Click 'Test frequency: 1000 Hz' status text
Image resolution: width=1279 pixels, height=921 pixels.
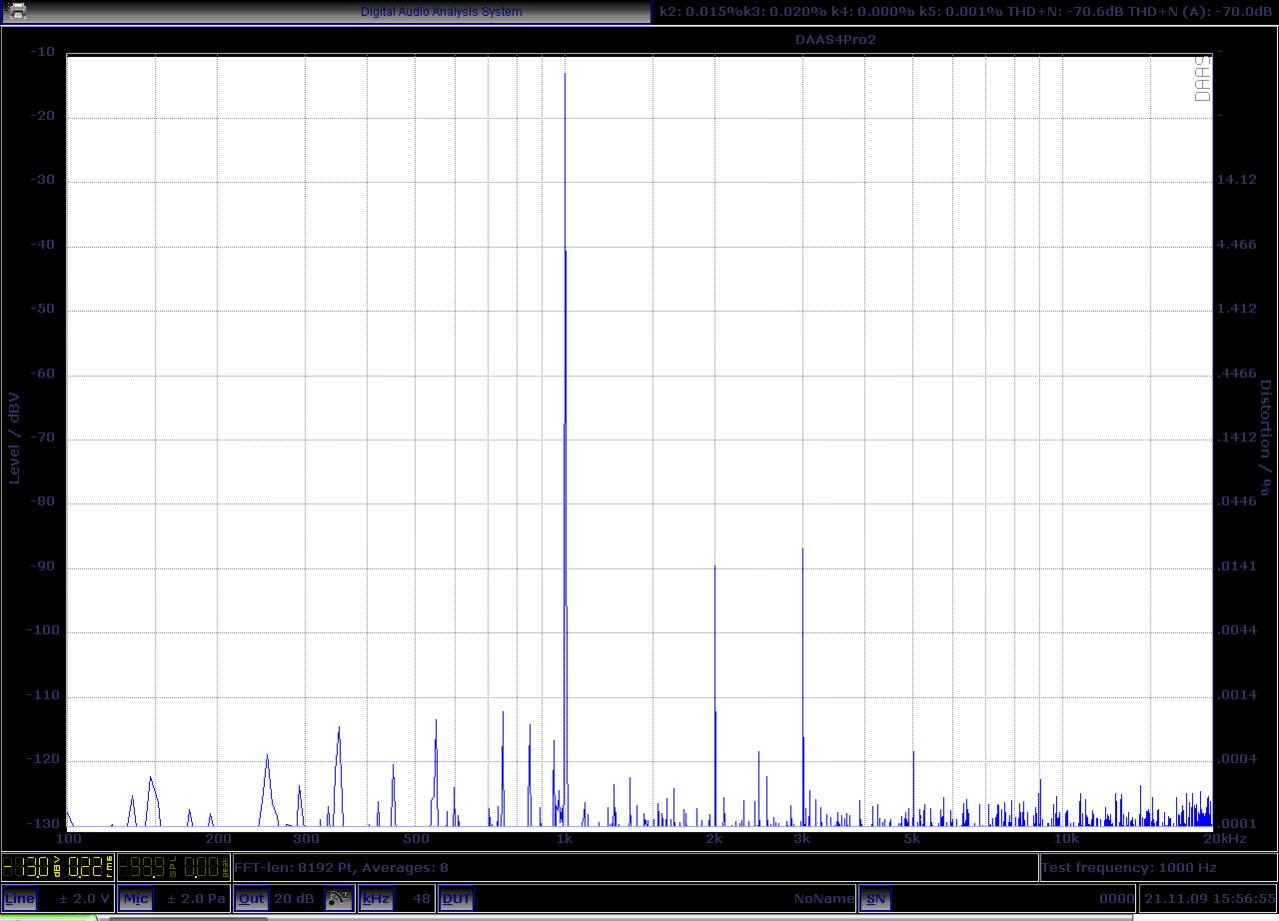[1129, 868]
